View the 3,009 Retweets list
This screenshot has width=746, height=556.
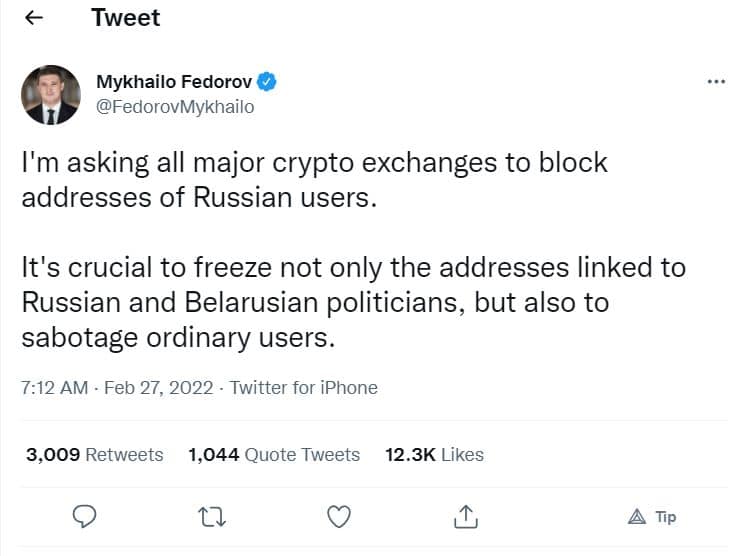(x=94, y=455)
